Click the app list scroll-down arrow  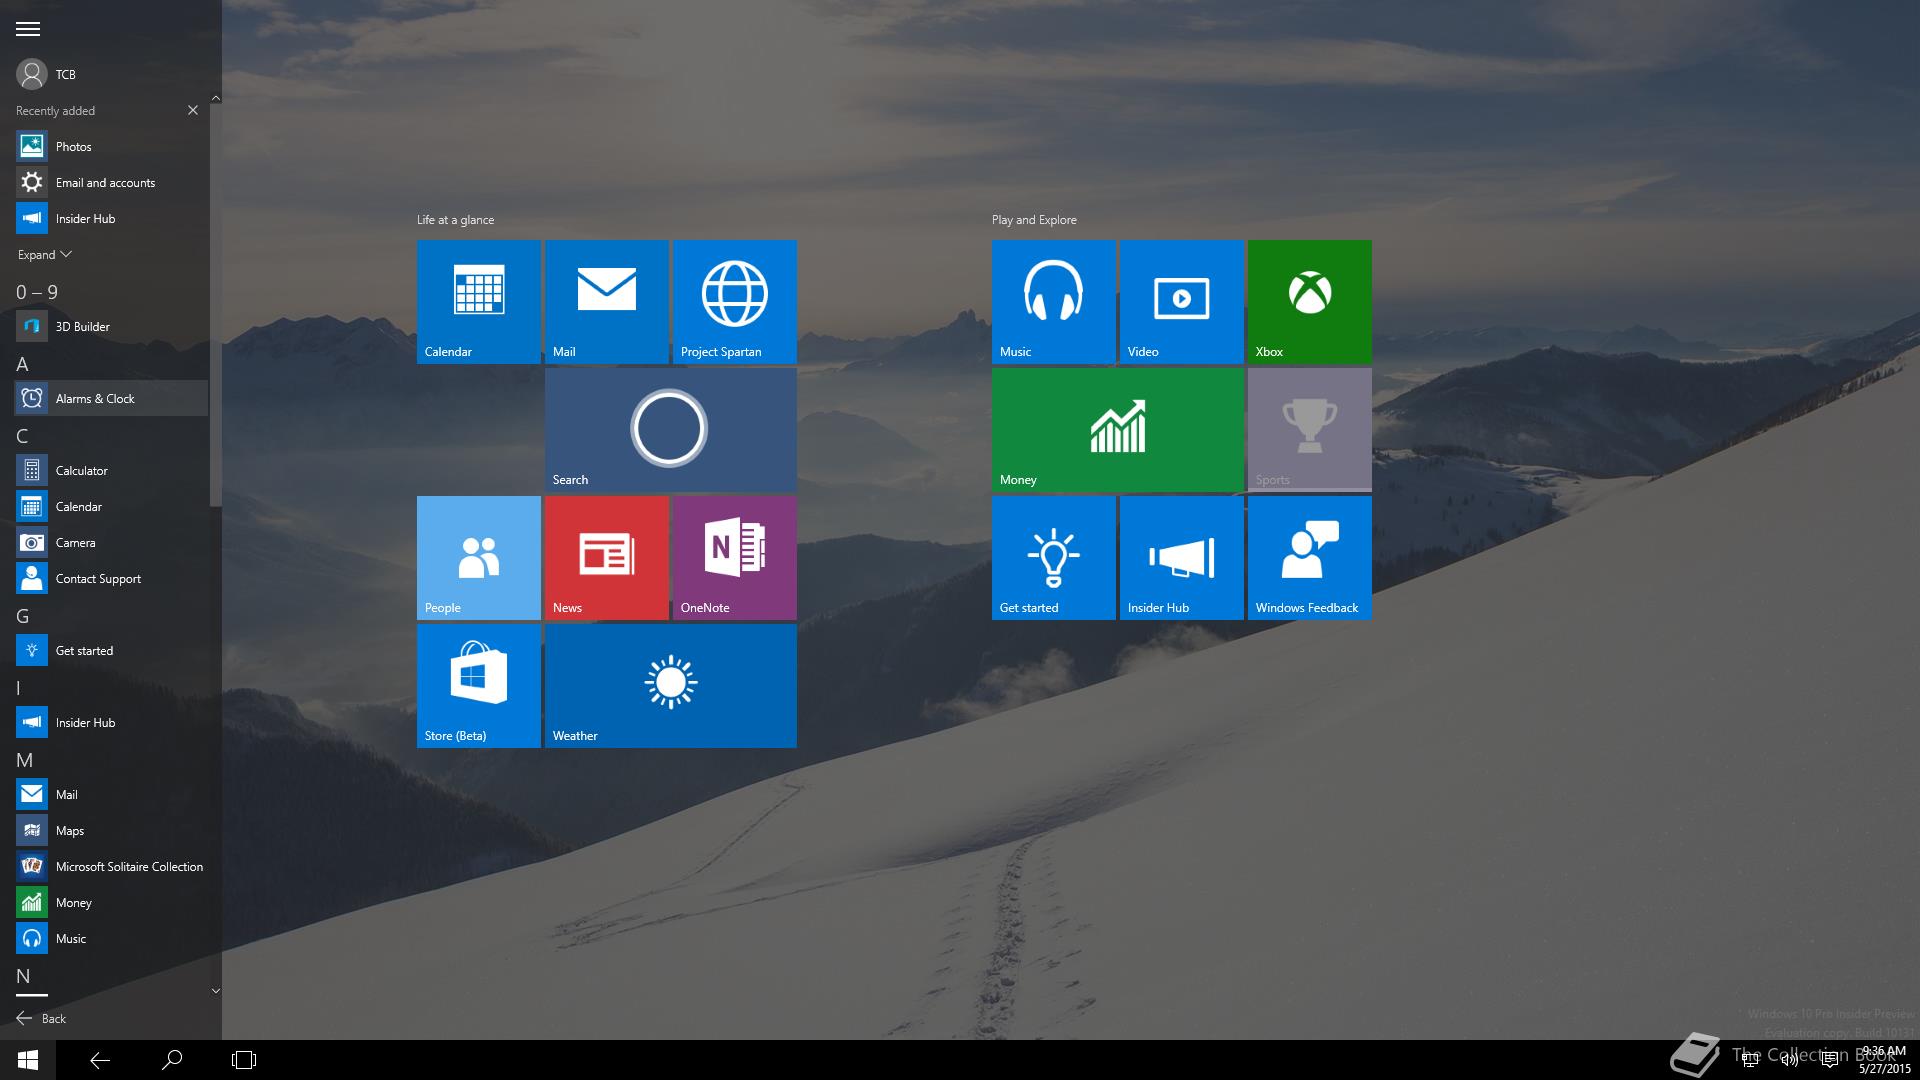click(215, 991)
